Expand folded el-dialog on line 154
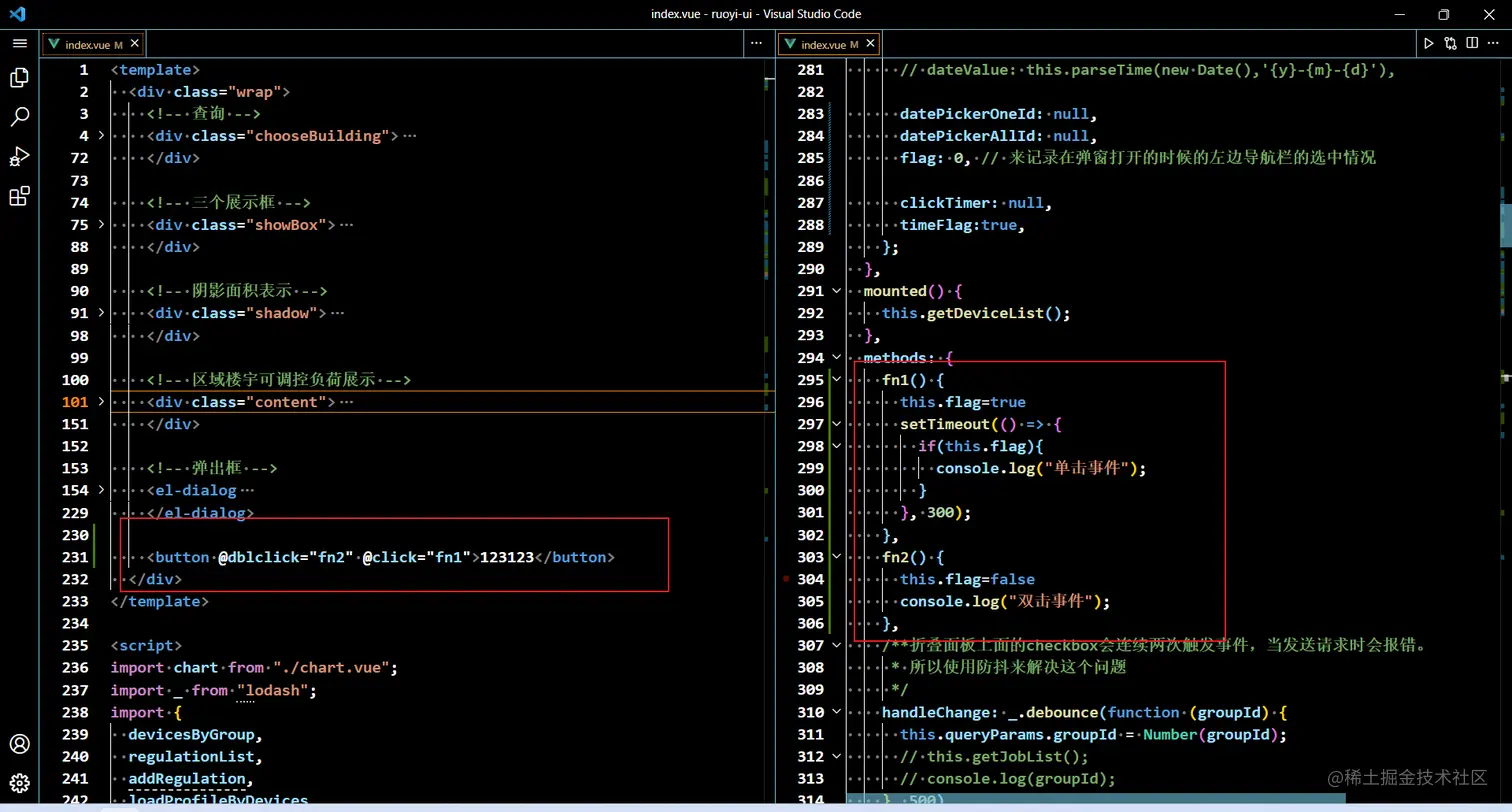Screen dimensions: 1512x812 point(101,490)
